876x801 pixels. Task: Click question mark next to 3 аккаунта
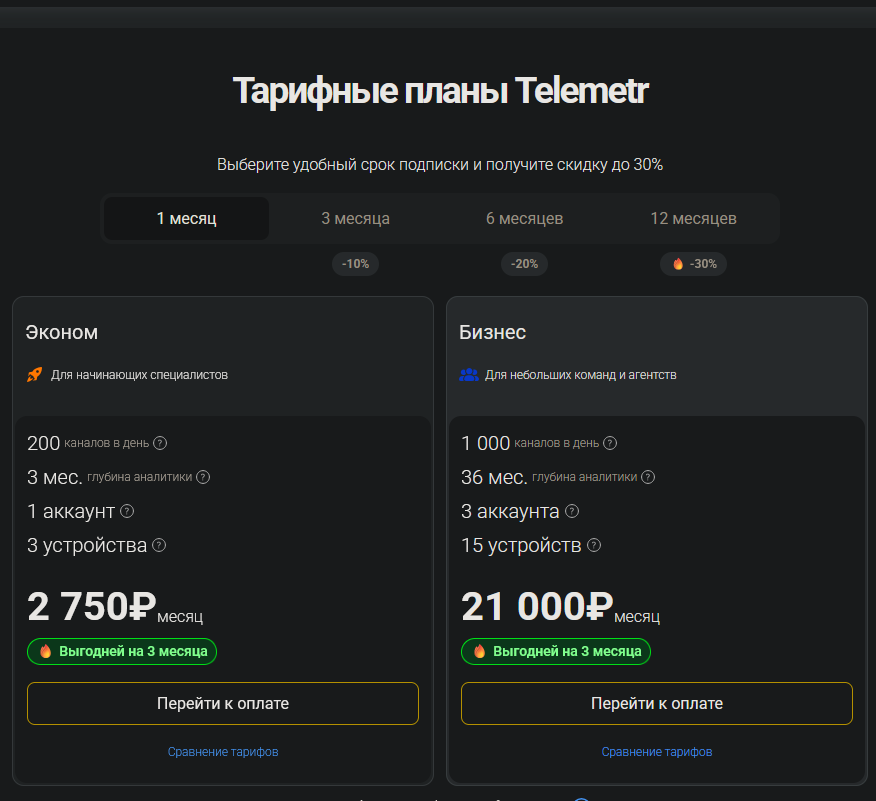pyautogui.click(x=572, y=511)
